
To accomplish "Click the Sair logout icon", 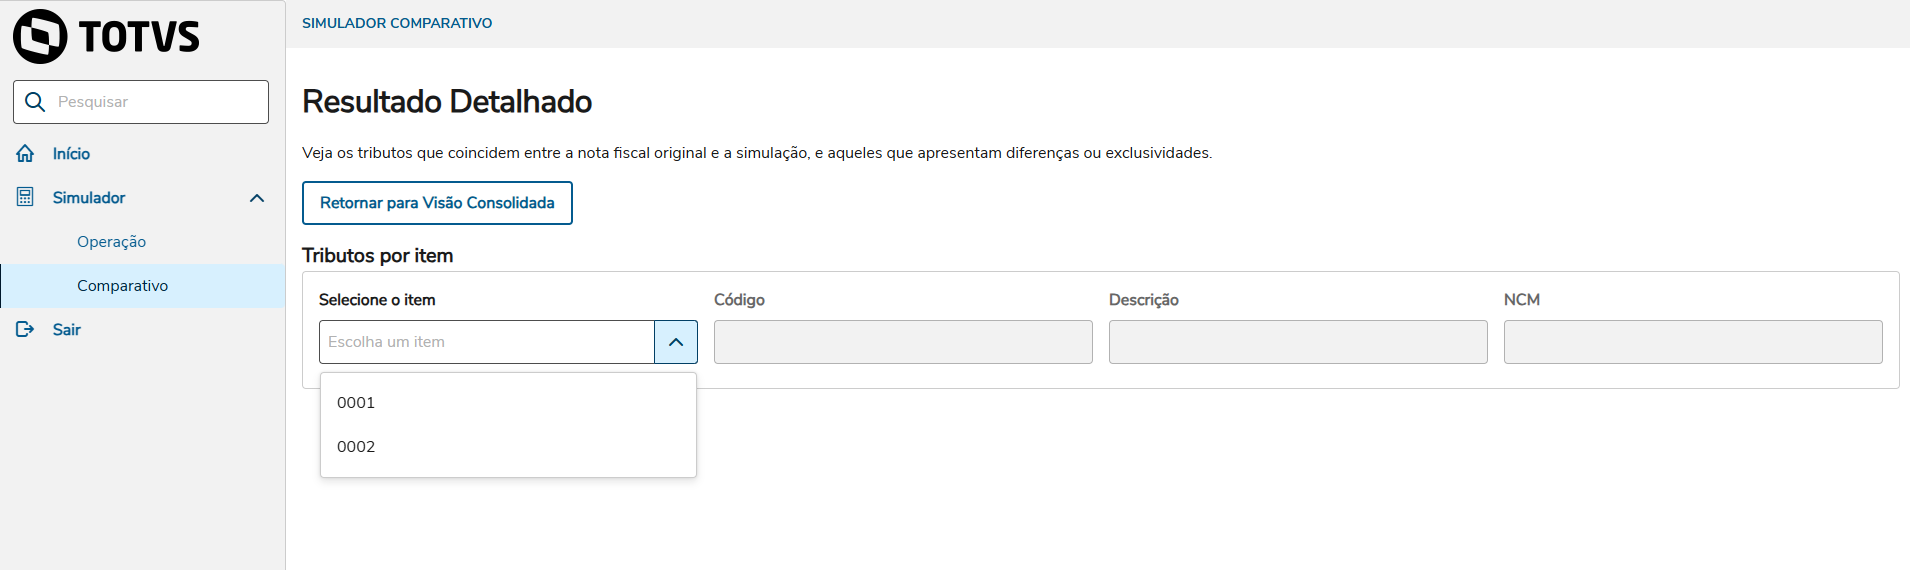I will click(x=25, y=330).
